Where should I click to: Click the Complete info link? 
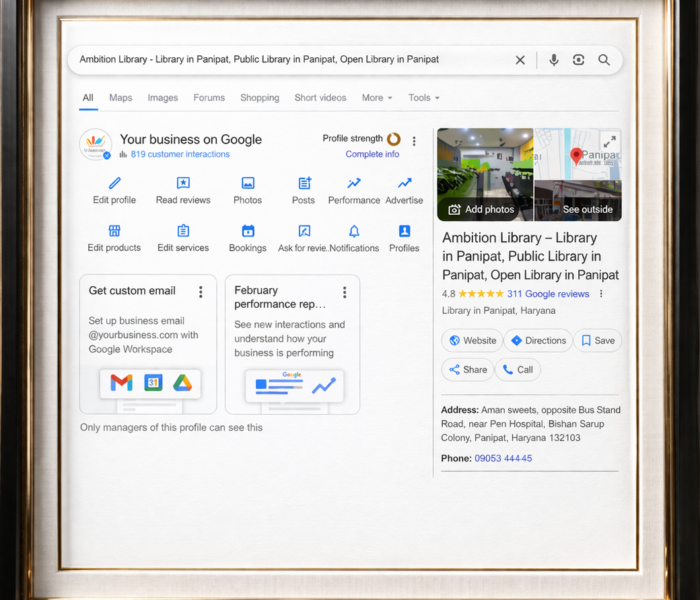(372, 154)
